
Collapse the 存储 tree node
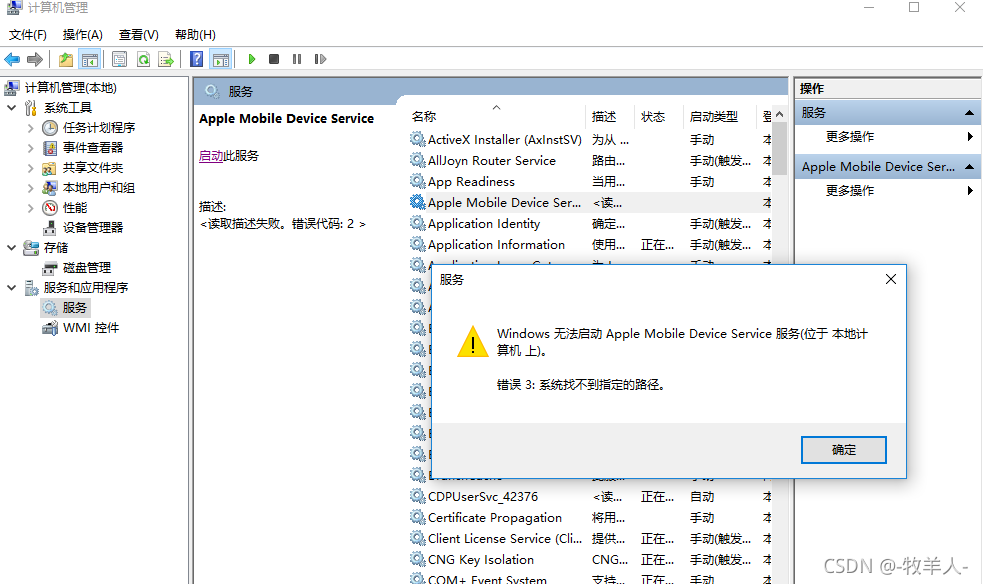pos(11,248)
